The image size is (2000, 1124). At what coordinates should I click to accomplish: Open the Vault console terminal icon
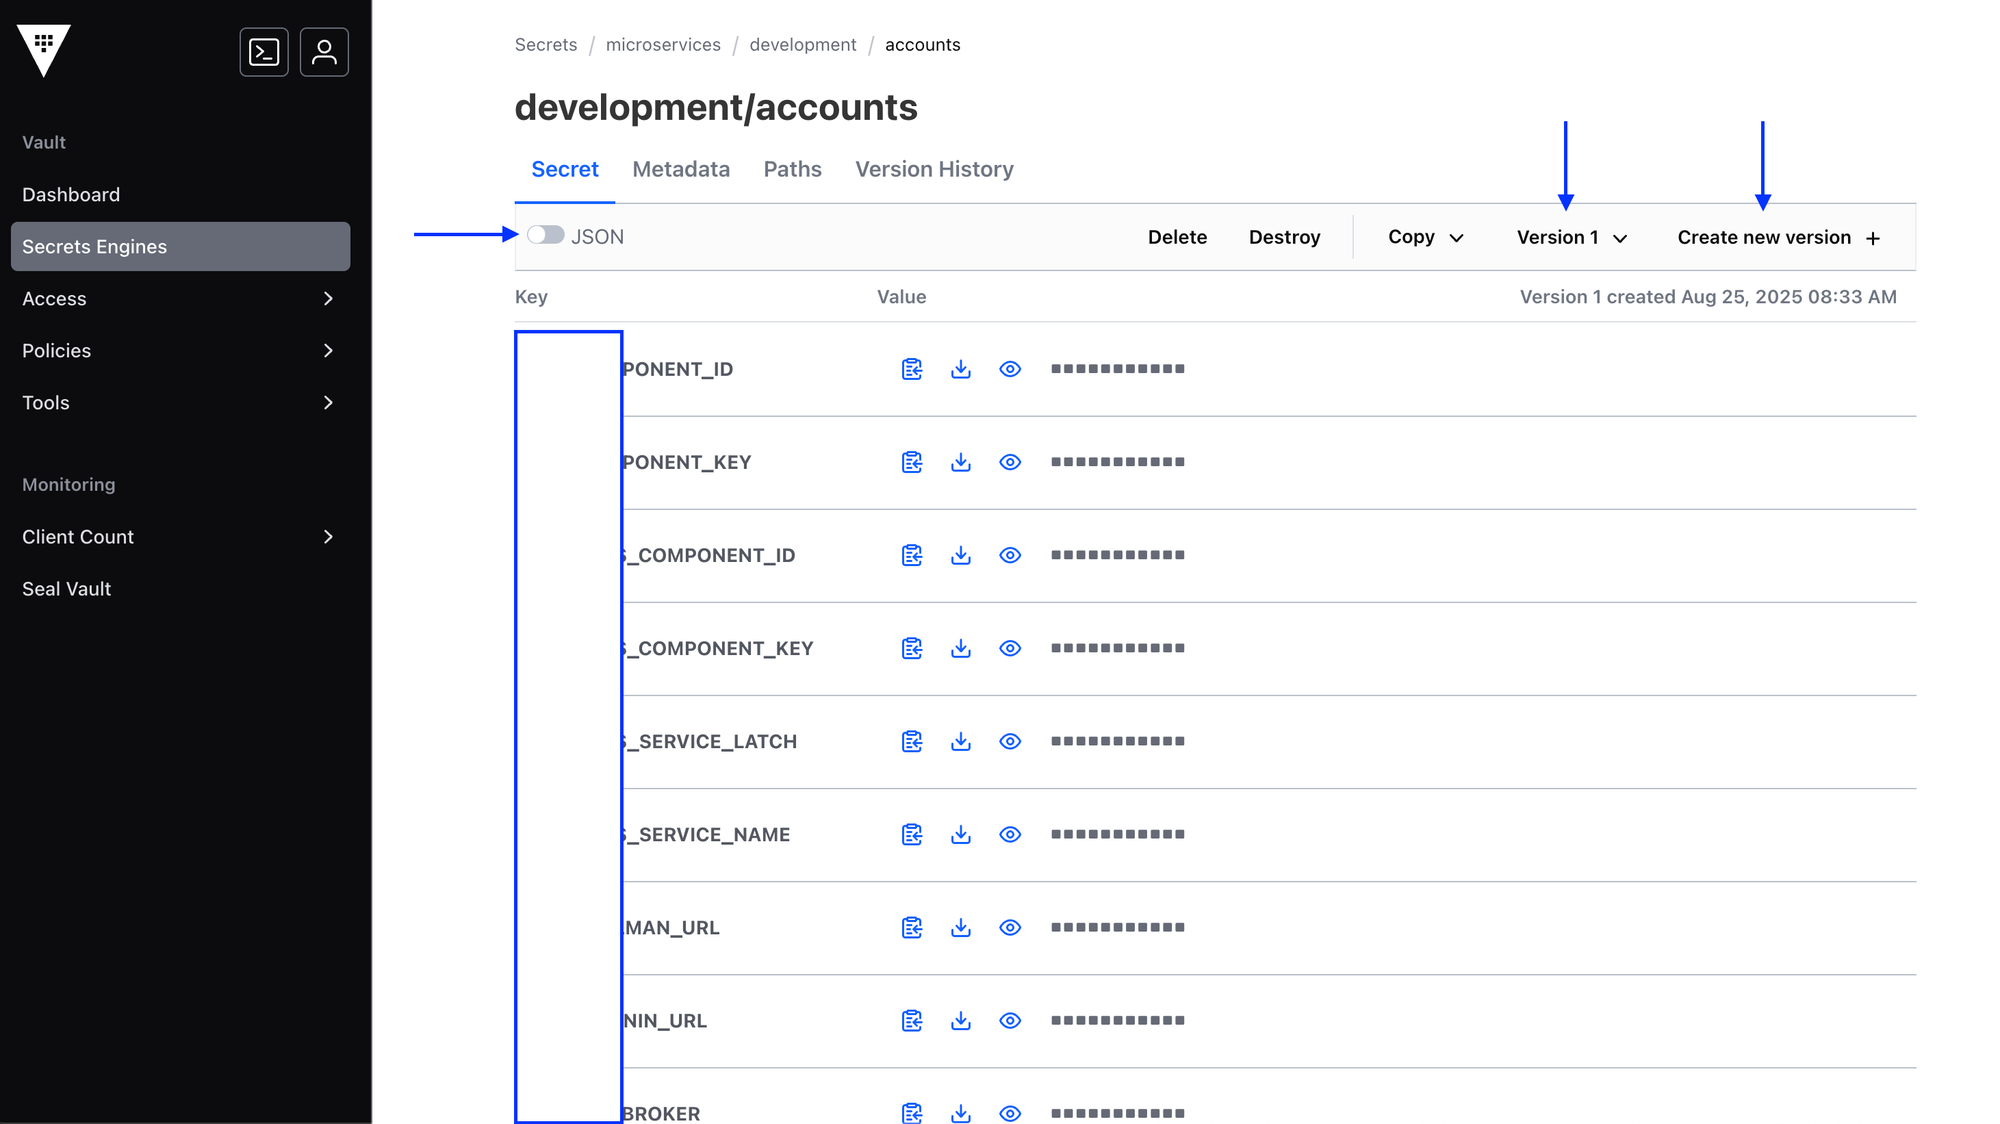tap(264, 52)
